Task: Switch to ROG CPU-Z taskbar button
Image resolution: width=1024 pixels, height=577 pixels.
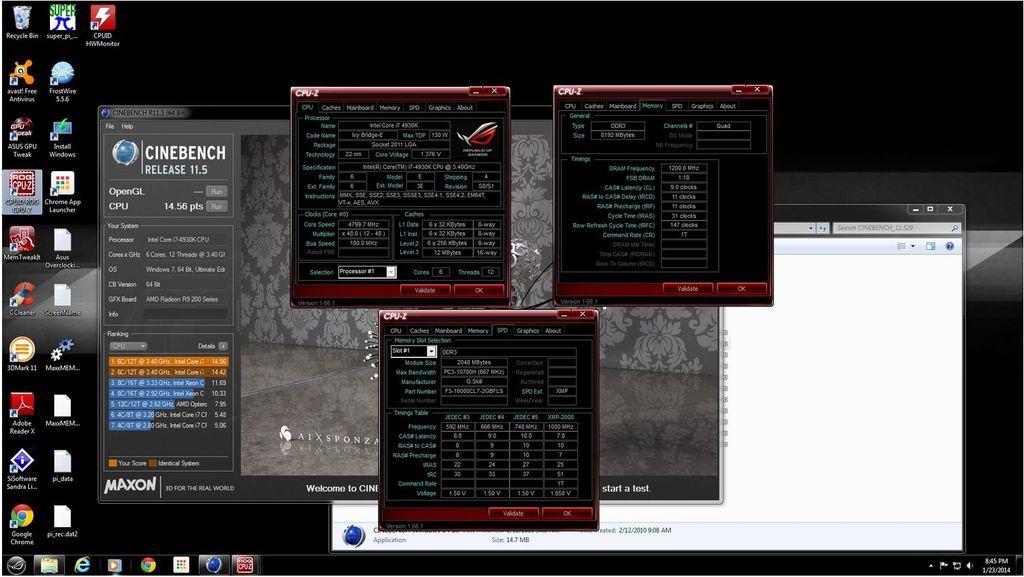Action: click(245, 565)
